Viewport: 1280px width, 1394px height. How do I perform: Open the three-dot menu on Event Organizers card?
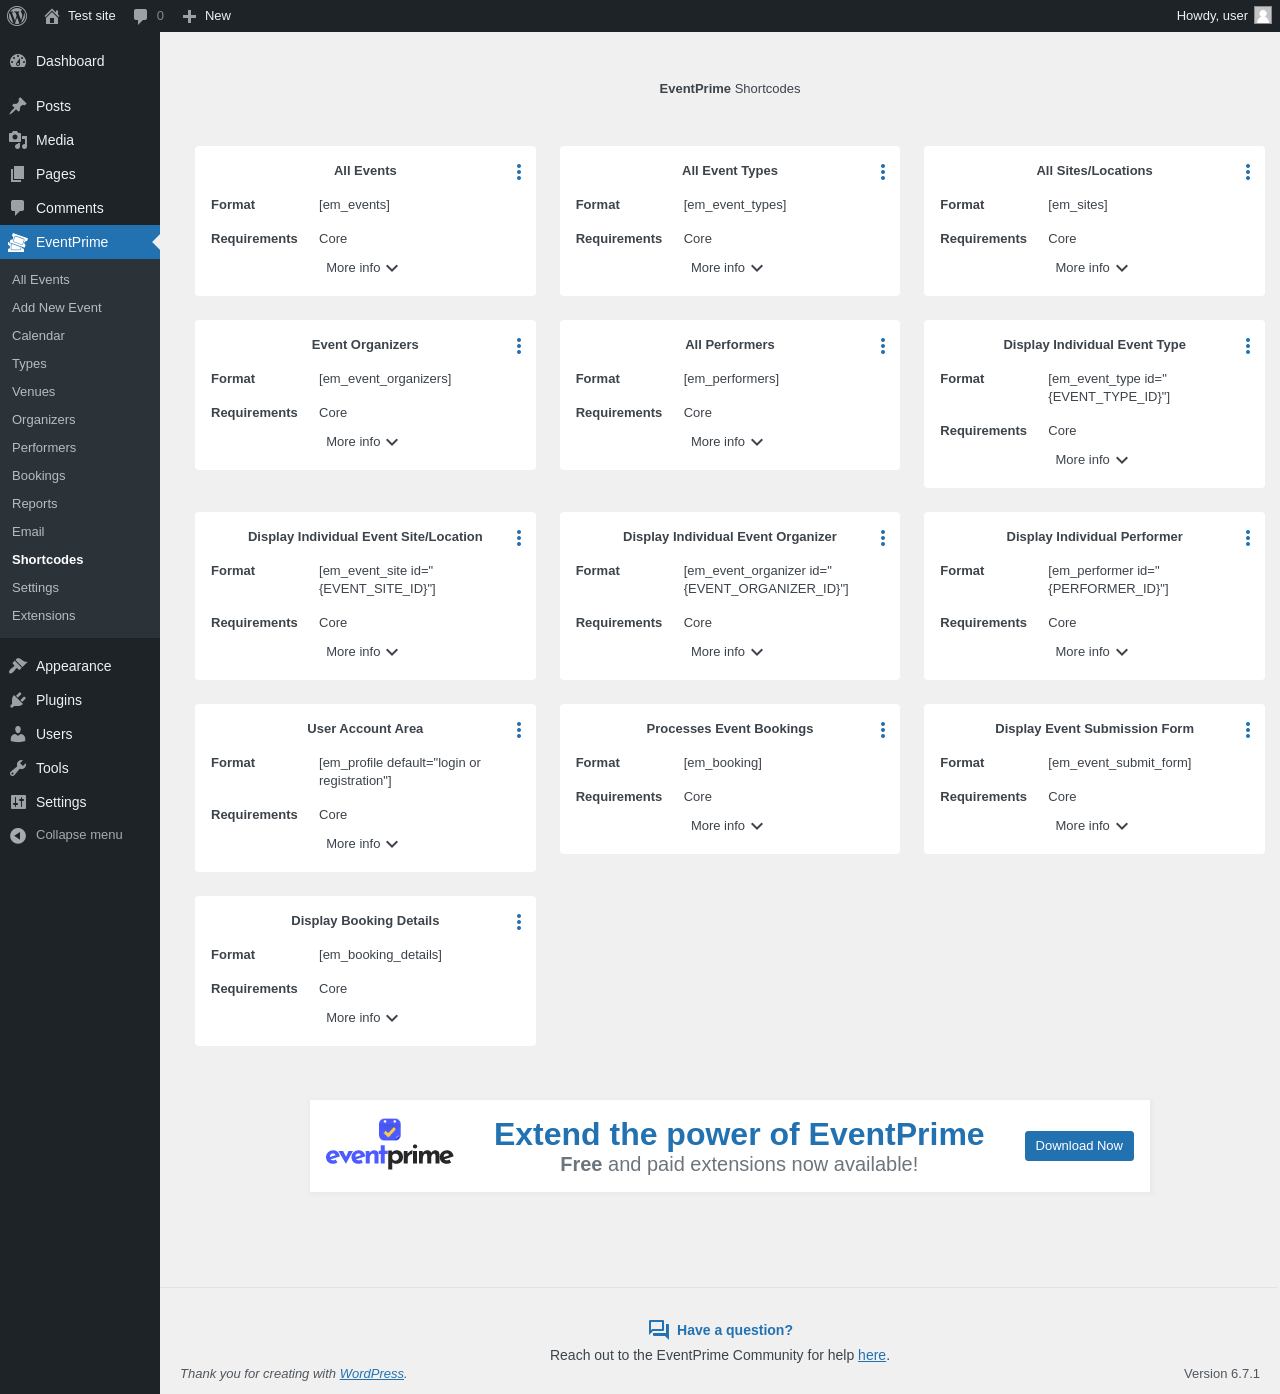click(x=519, y=346)
